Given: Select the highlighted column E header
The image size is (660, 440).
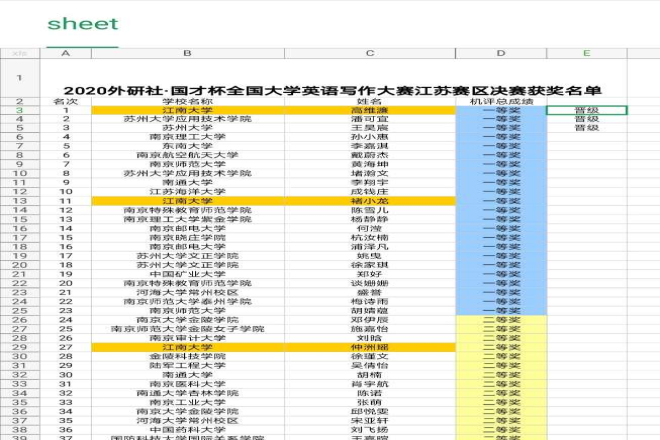Looking at the screenshot, I should pyautogui.click(x=587, y=53).
